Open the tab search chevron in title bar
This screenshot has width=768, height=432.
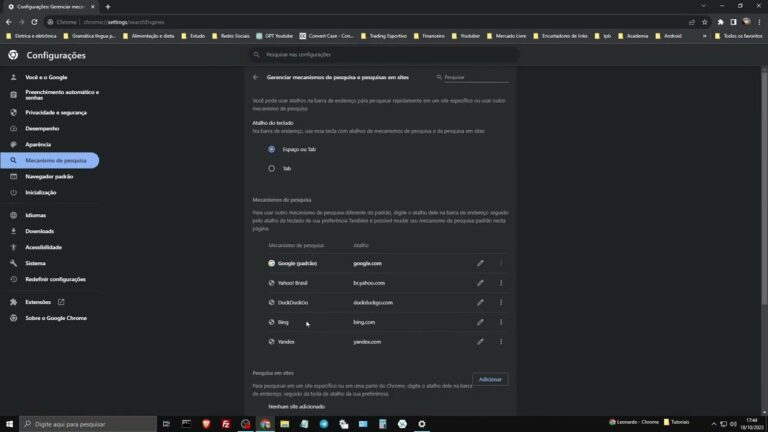(703, 6)
